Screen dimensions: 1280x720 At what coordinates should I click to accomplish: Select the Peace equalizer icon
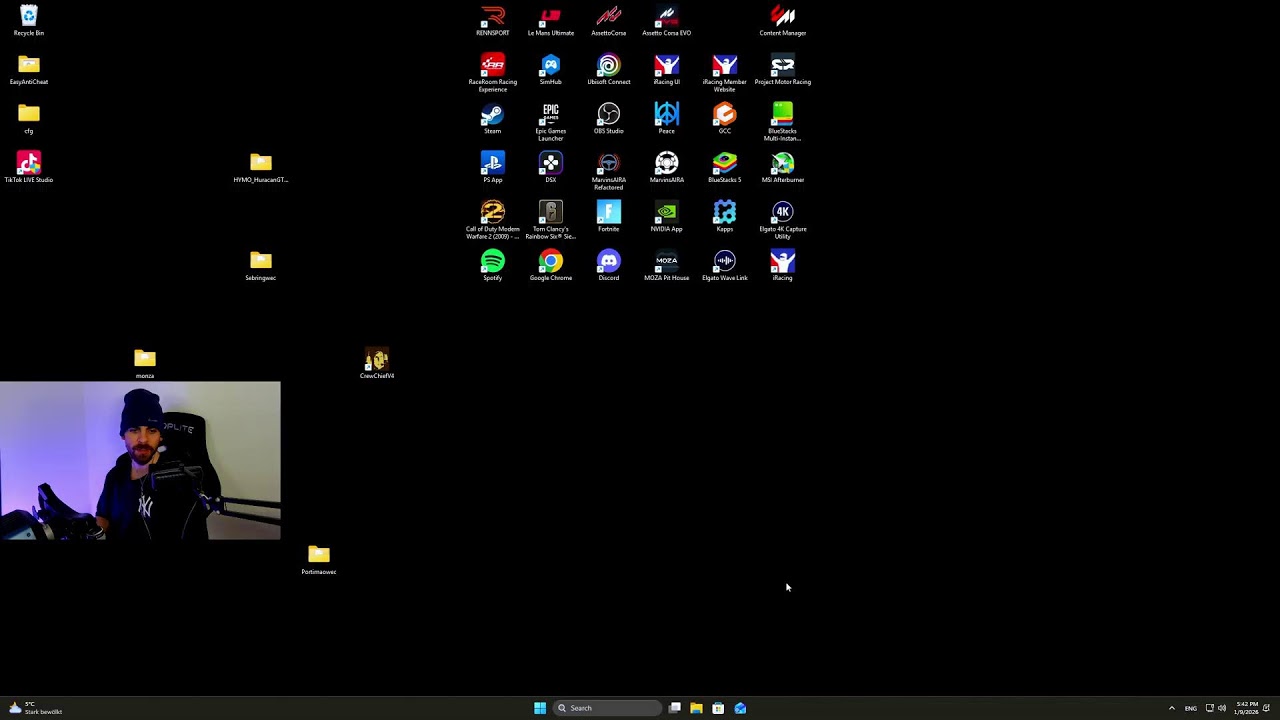pos(666,118)
